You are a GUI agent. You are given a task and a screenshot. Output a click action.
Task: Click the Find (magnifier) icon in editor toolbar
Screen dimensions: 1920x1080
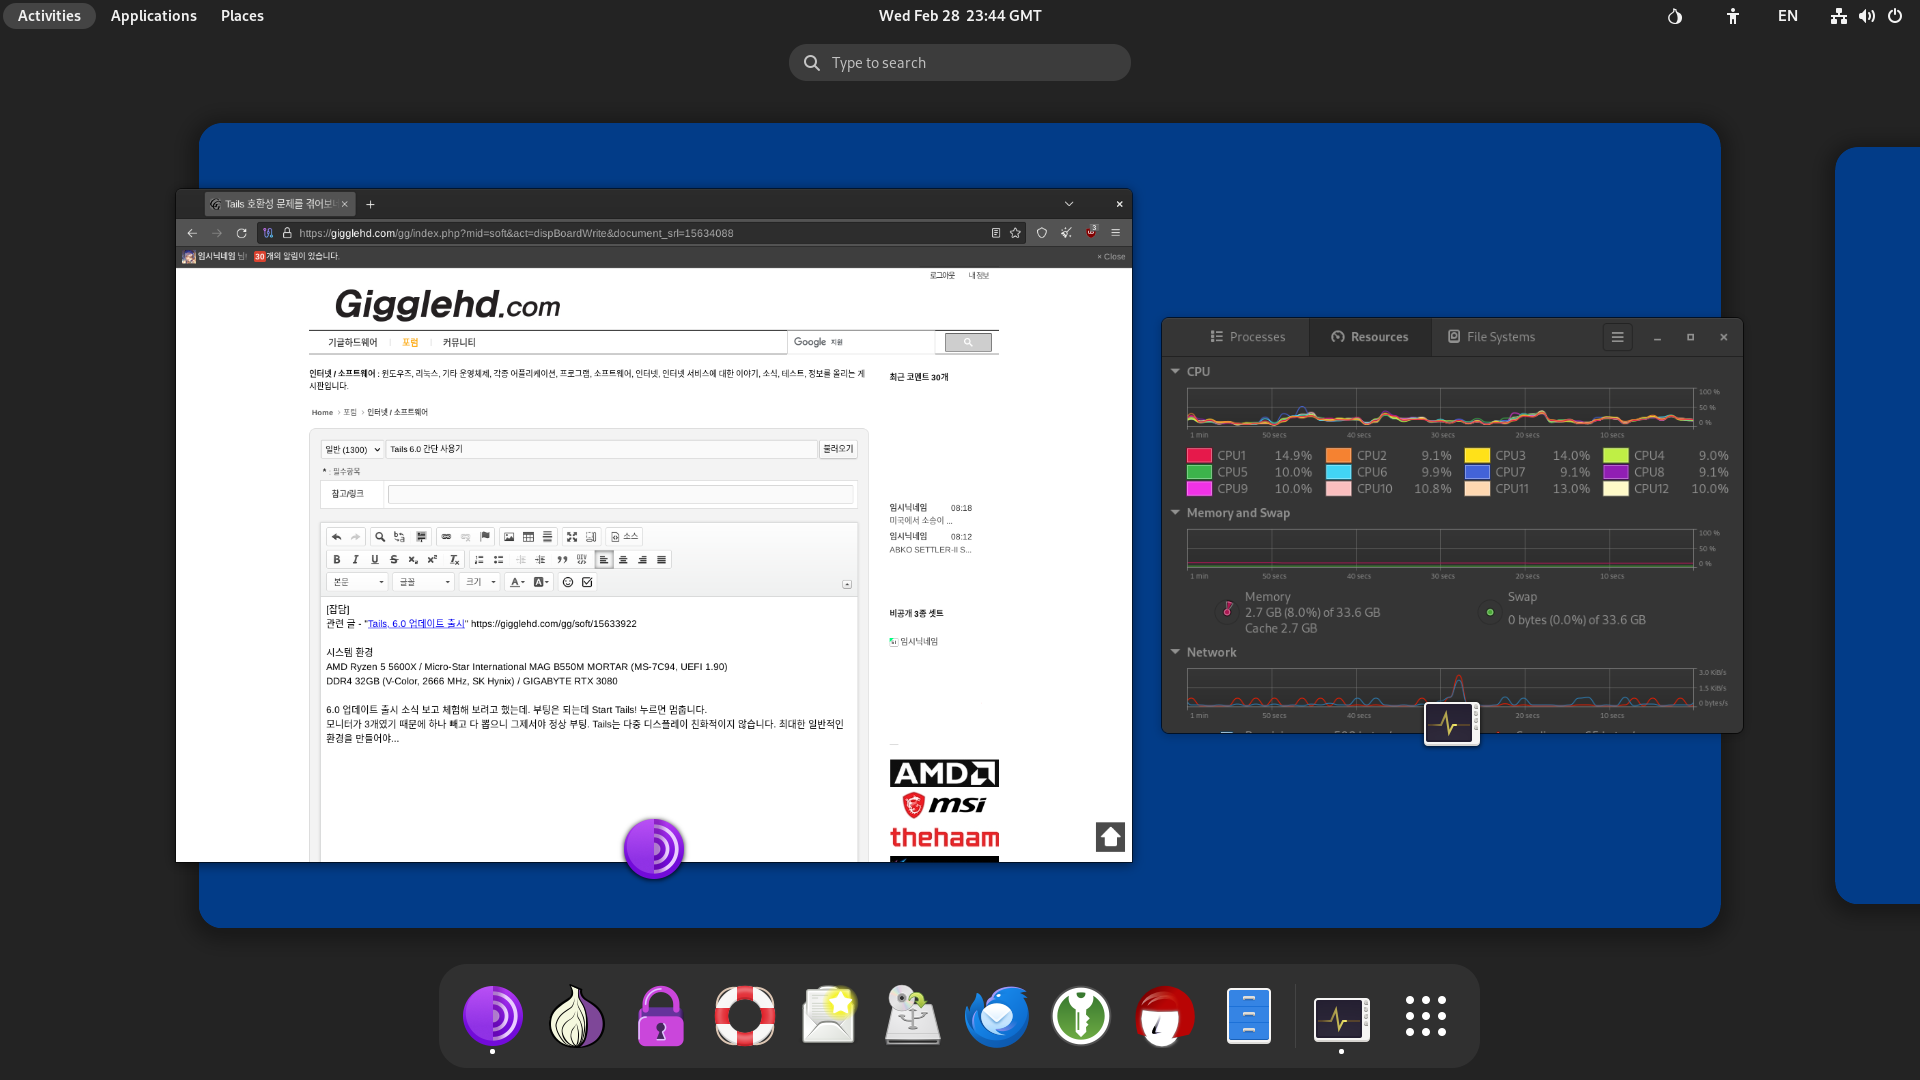tap(380, 537)
